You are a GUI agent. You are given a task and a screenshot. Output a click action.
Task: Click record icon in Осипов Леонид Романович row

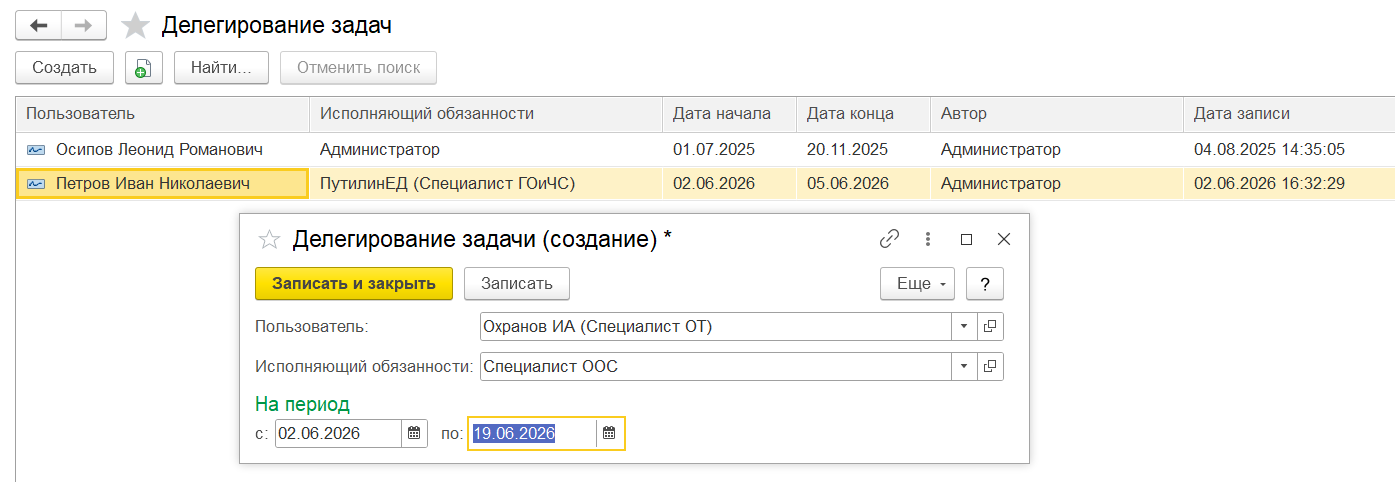pos(37,150)
